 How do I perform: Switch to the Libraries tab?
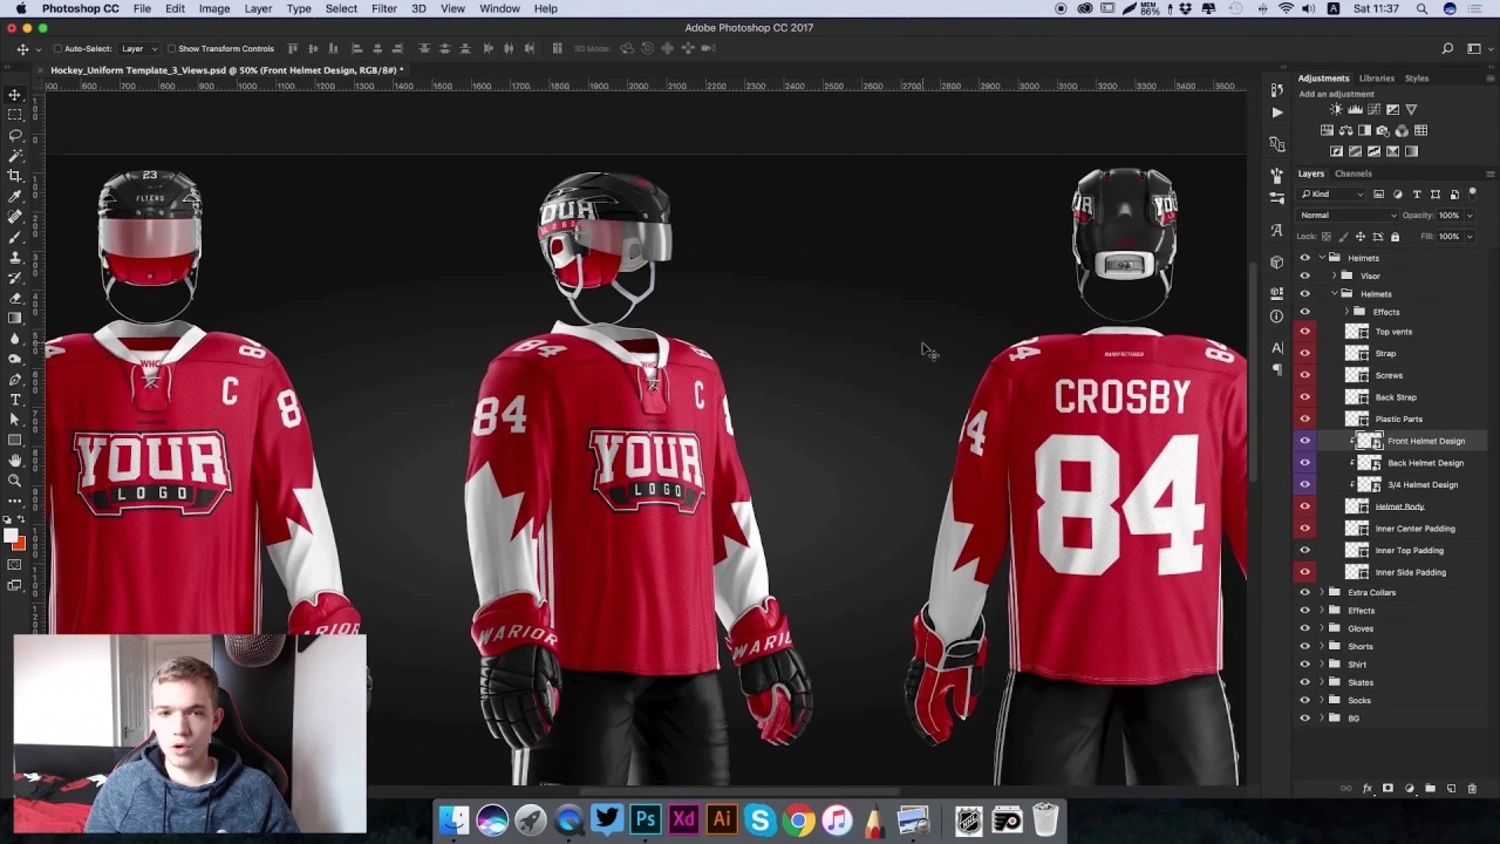tap(1376, 78)
